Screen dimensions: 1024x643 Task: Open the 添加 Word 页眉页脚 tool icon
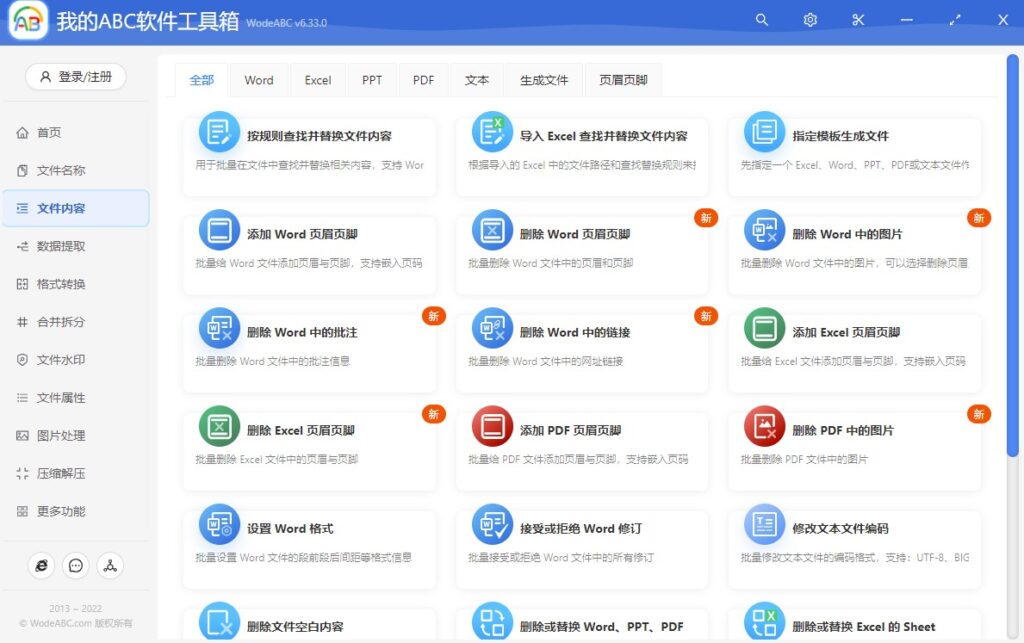pyautogui.click(x=219, y=231)
